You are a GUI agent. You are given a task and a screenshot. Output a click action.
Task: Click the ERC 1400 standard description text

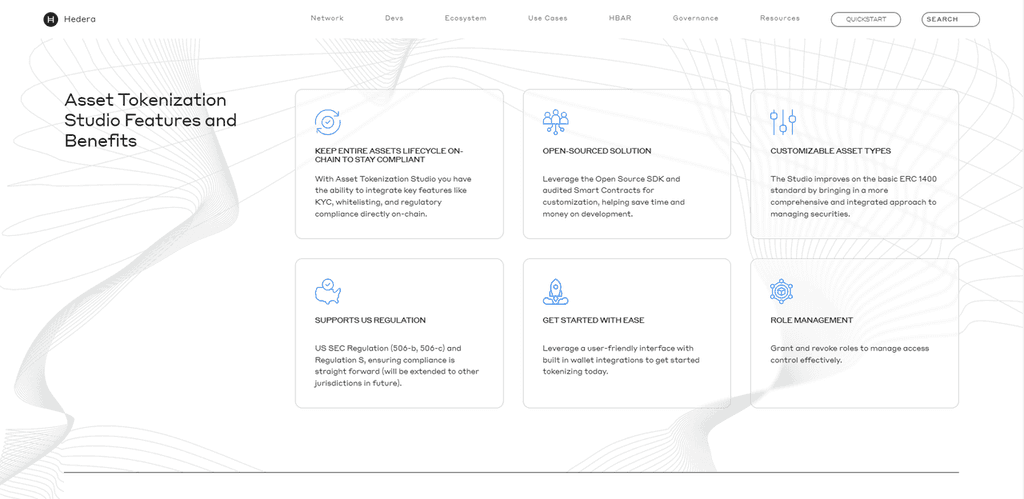(854, 197)
